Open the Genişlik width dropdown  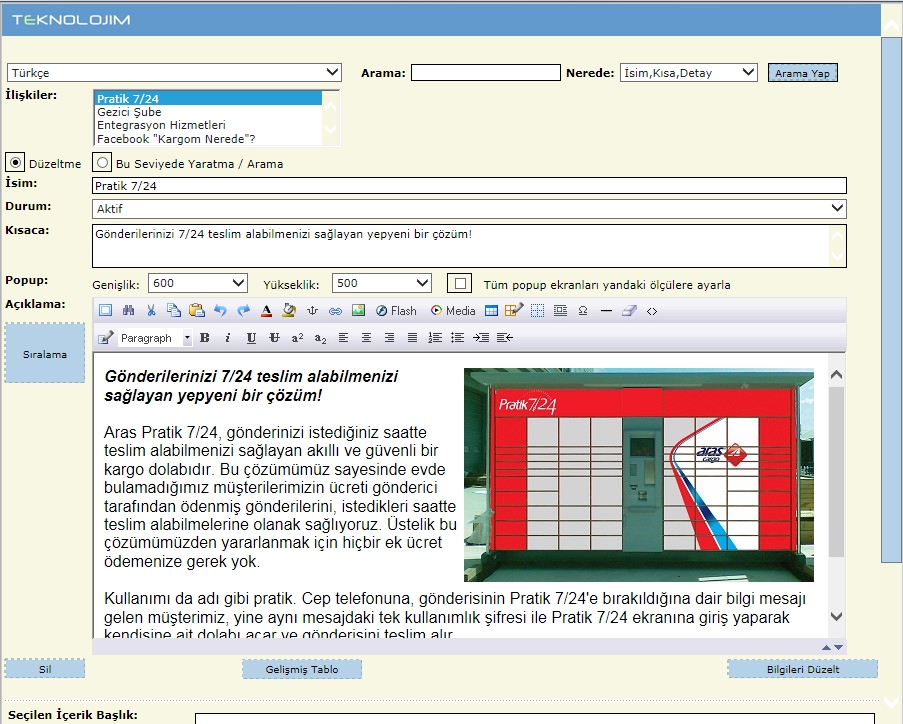pyautogui.click(x=198, y=283)
